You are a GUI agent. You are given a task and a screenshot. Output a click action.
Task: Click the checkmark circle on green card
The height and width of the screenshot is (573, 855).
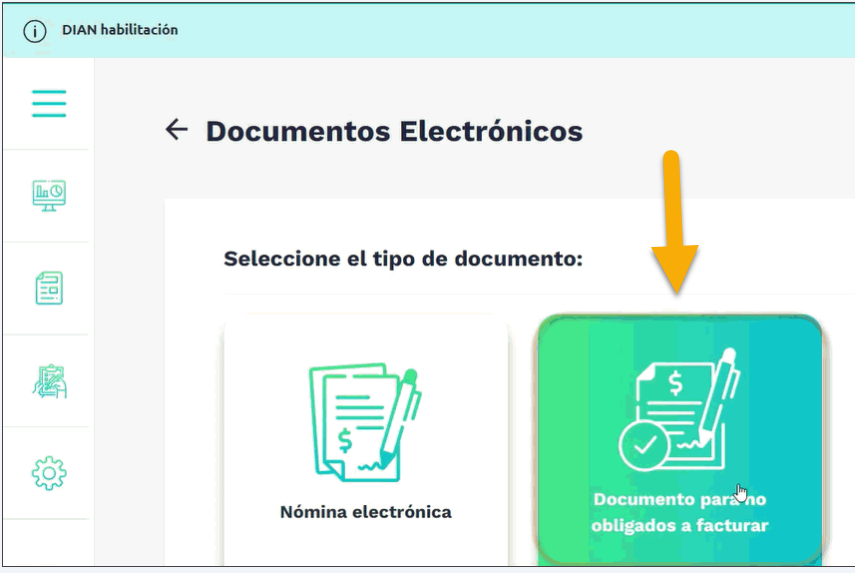click(x=645, y=446)
